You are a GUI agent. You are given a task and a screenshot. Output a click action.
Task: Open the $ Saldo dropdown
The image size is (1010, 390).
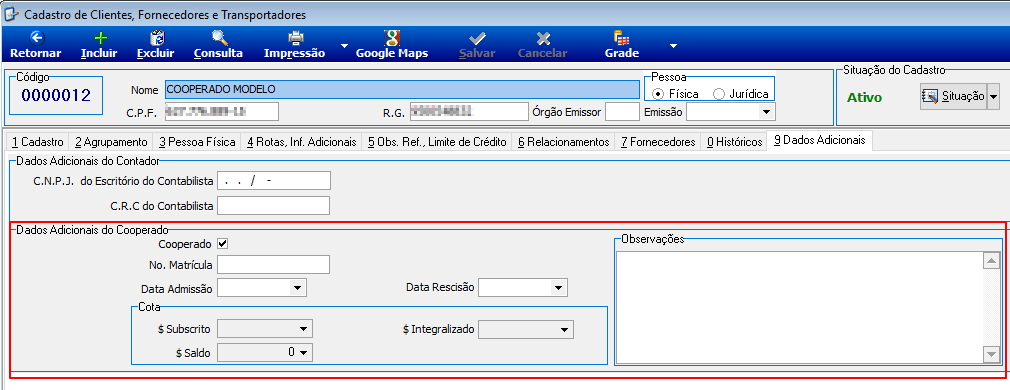pyautogui.click(x=304, y=352)
